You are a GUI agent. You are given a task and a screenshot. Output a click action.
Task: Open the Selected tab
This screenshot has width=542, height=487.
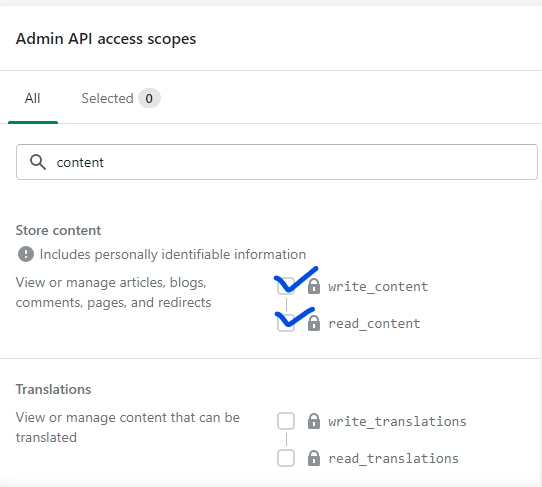click(x=121, y=99)
